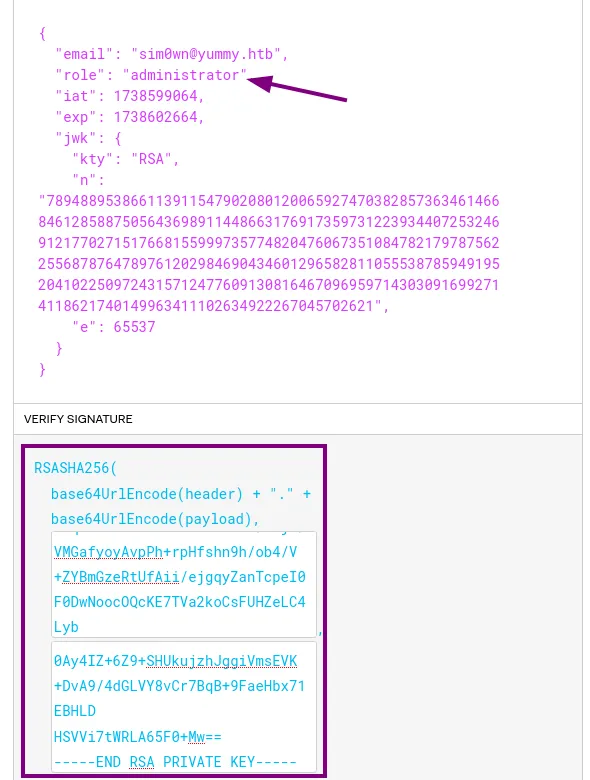The width and height of the screenshot is (590, 780).
Task: Click the base64UrlEncode(header) text
Action: 147,494
